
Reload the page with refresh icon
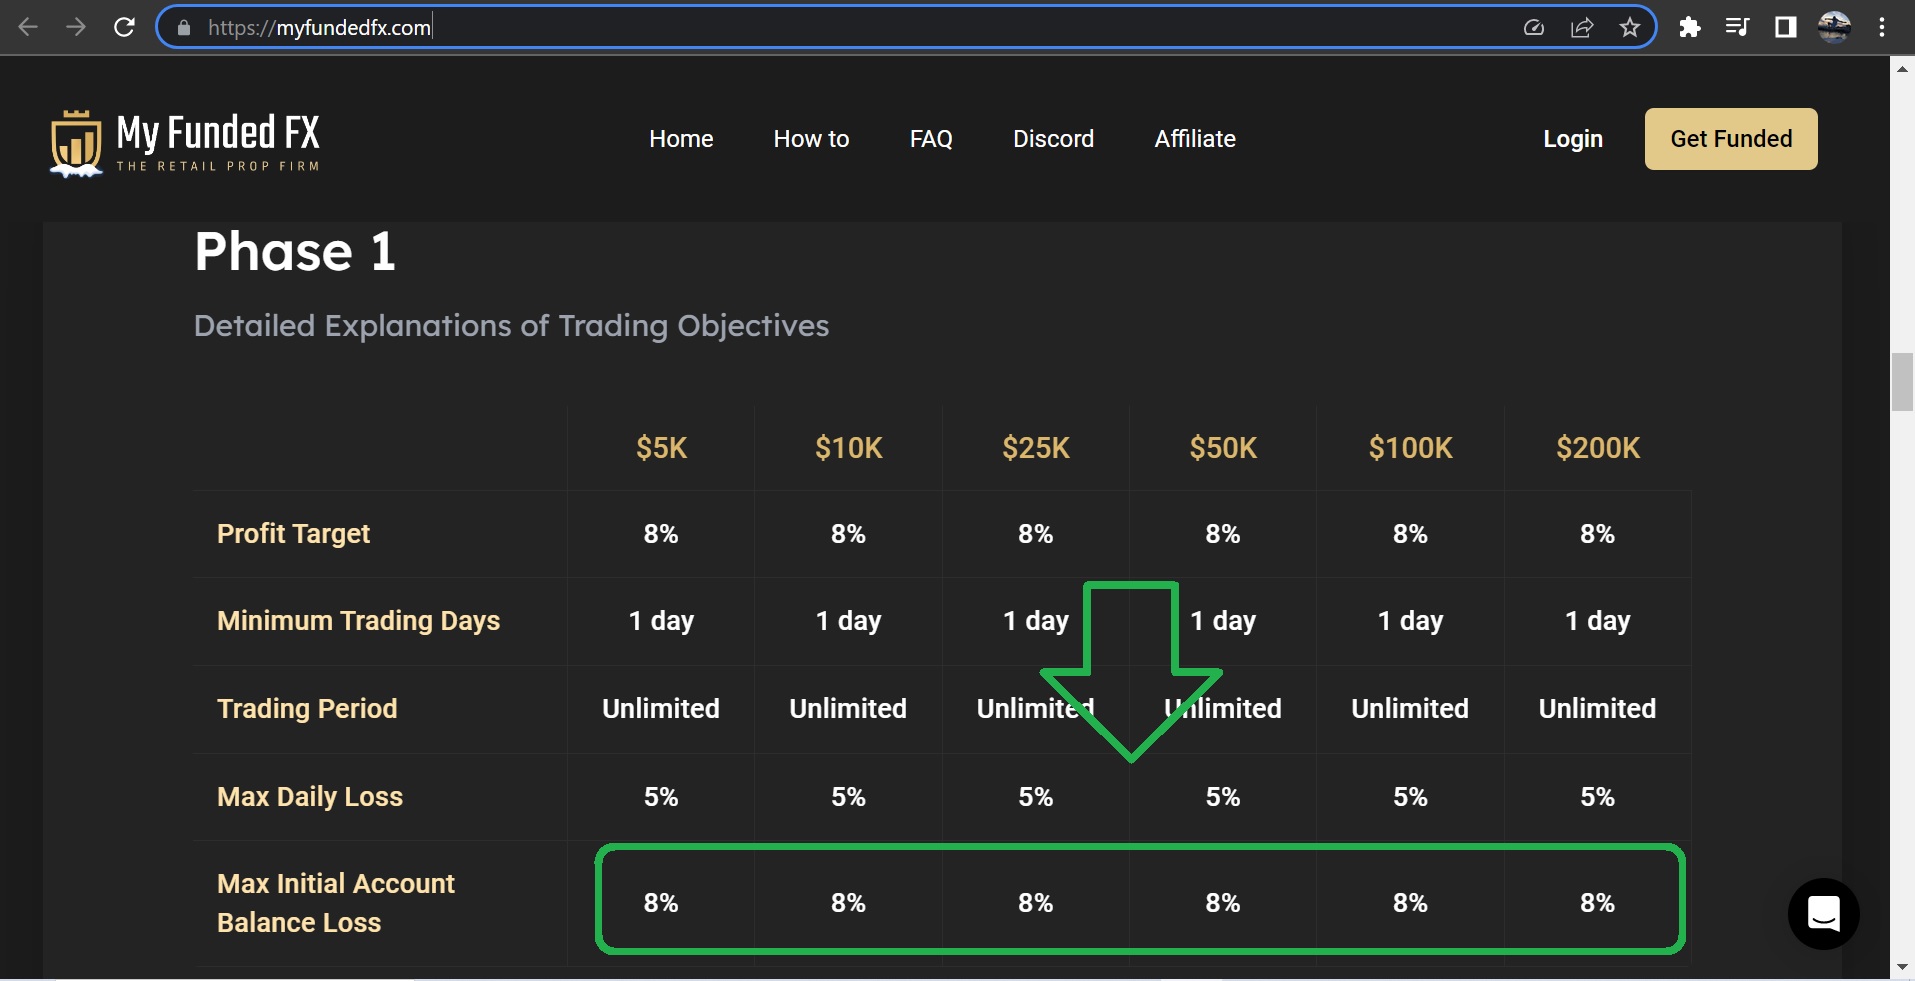[124, 27]
